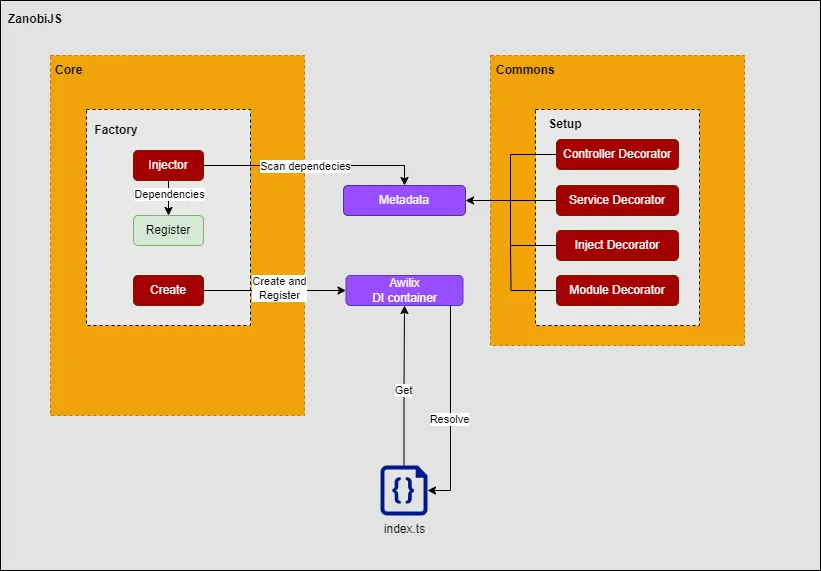
Task: Click the 'Resolve' arrow label
Action: tap(449, 419)
